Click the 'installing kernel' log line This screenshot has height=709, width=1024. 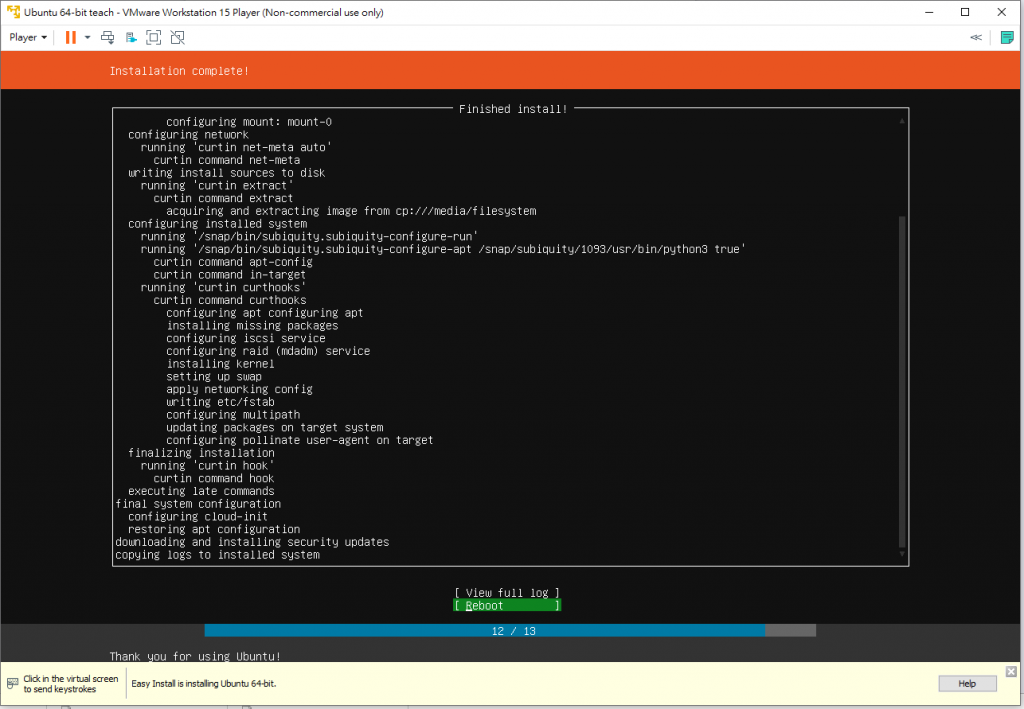click(x=220, y=364)
